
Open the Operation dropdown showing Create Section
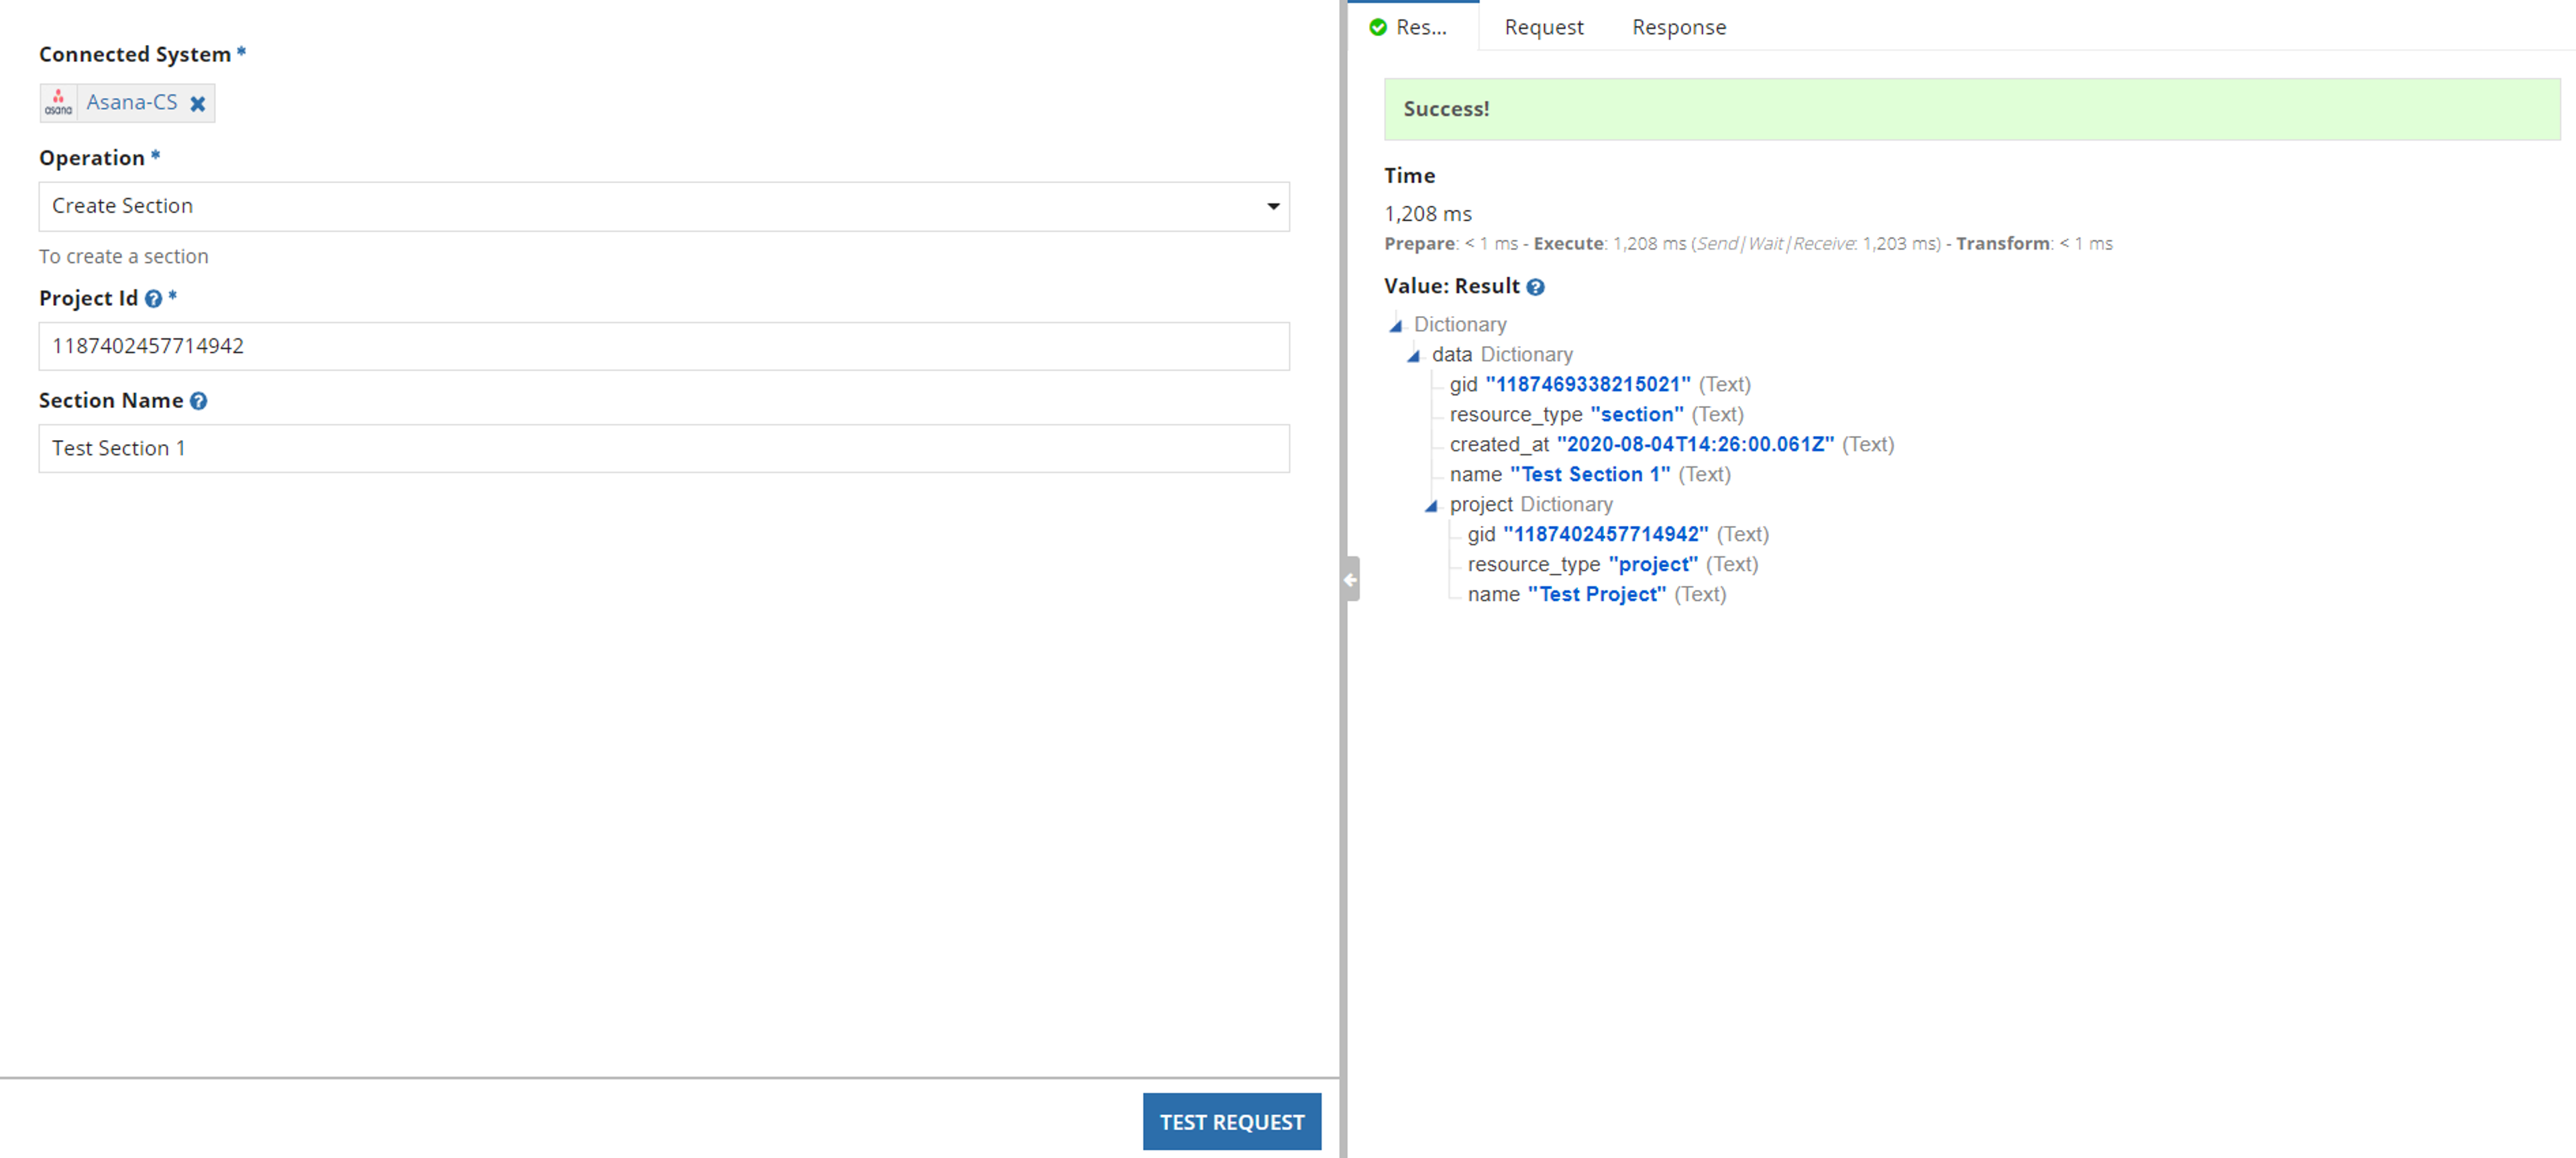tap(664, 206)
